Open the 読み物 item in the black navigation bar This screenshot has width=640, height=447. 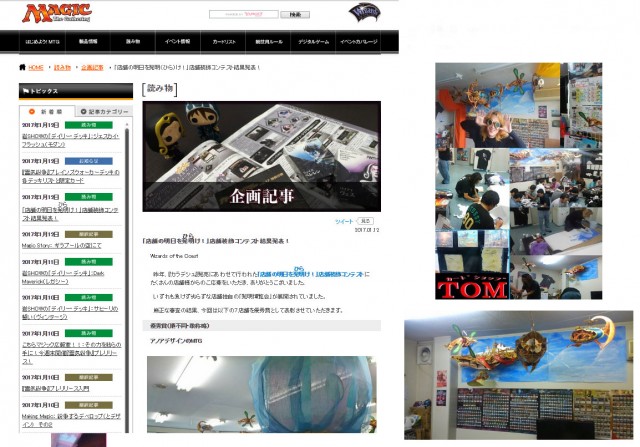[x=133, y=42]
